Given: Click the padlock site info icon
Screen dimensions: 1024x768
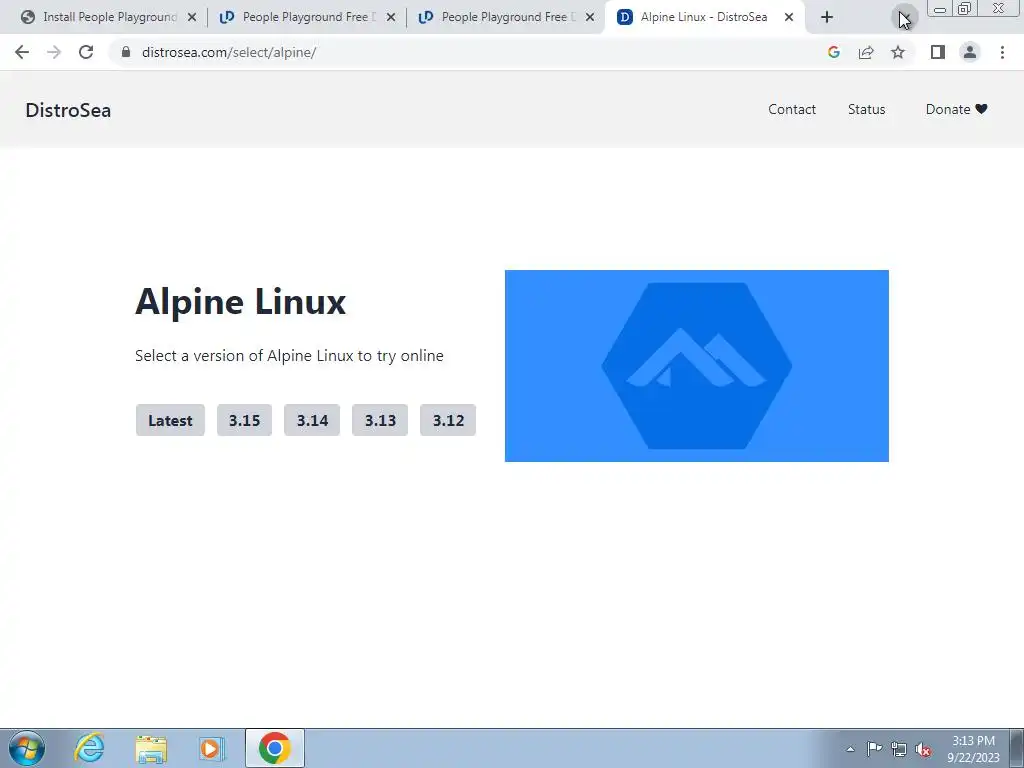Looking at the screenshot, I should 126,52.
